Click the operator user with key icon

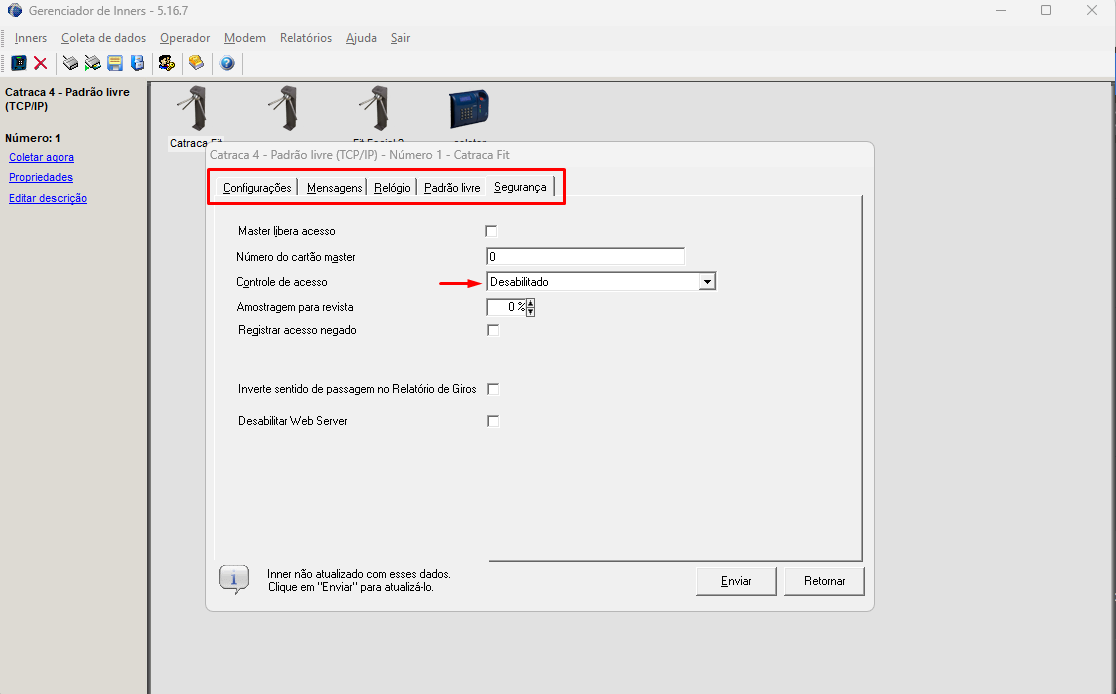pyautogui.click(x=166, y=63)
